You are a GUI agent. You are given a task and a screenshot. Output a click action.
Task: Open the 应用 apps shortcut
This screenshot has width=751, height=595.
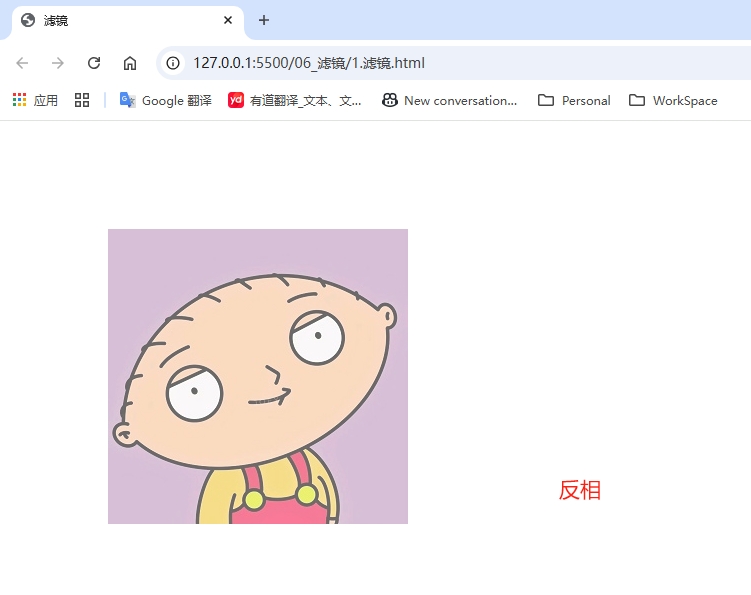[35, 101]
